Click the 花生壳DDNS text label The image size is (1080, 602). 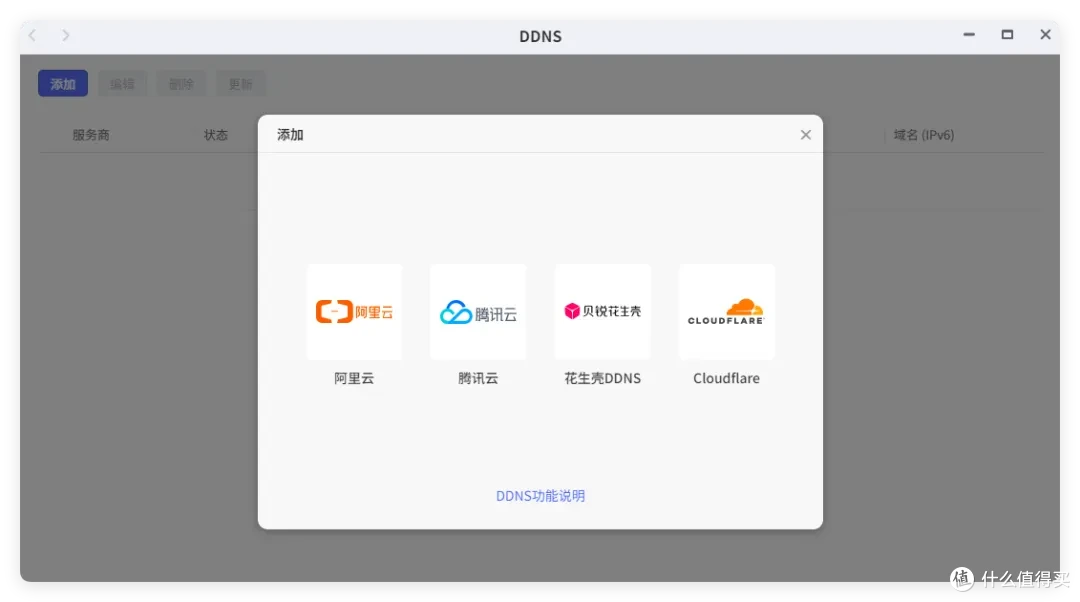[603, 378]
